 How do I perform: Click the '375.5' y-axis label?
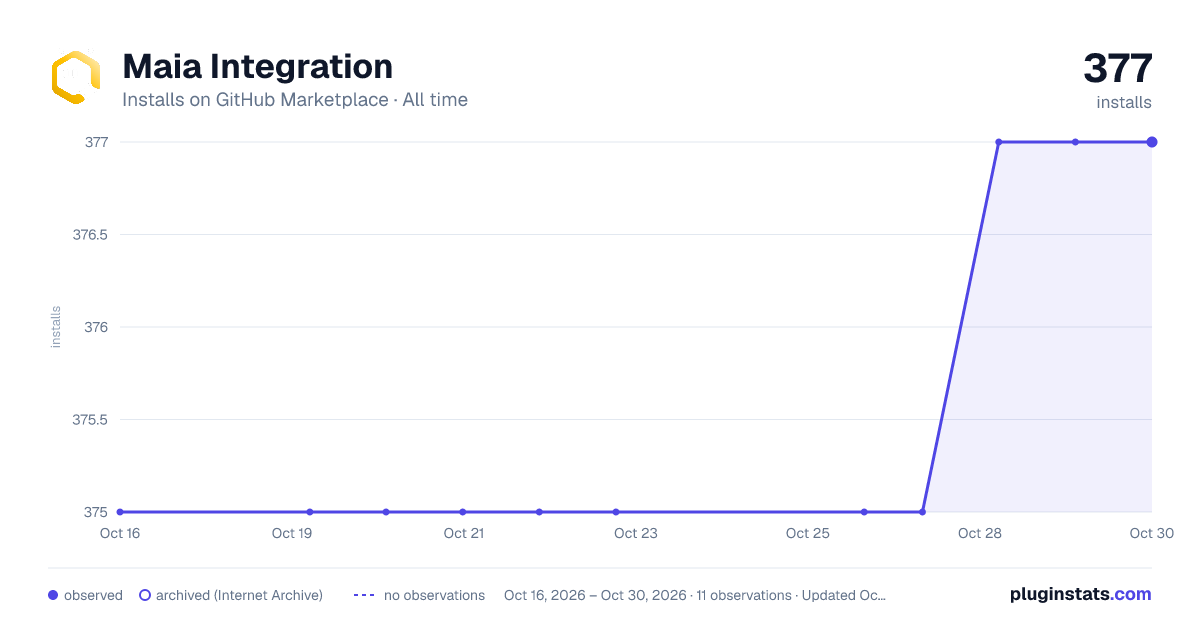pos(90,420)
